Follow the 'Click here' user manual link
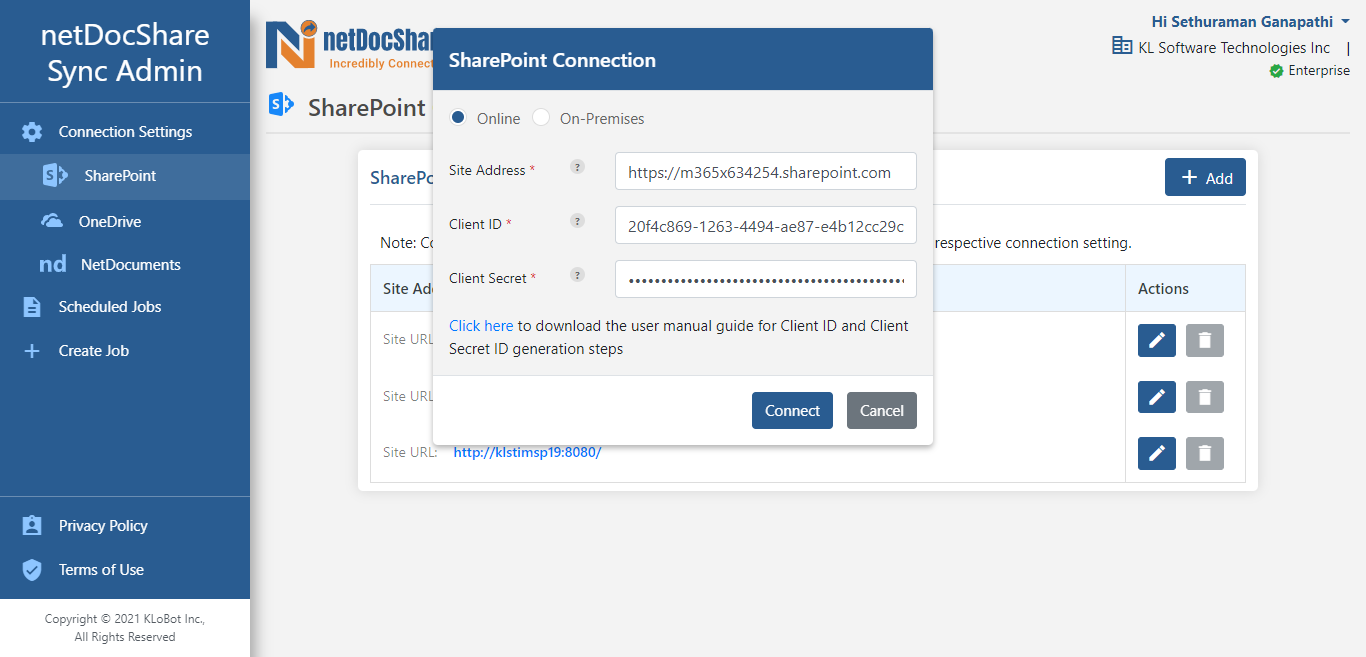This screenshot has height=657, width=1366. click(481, 326)
